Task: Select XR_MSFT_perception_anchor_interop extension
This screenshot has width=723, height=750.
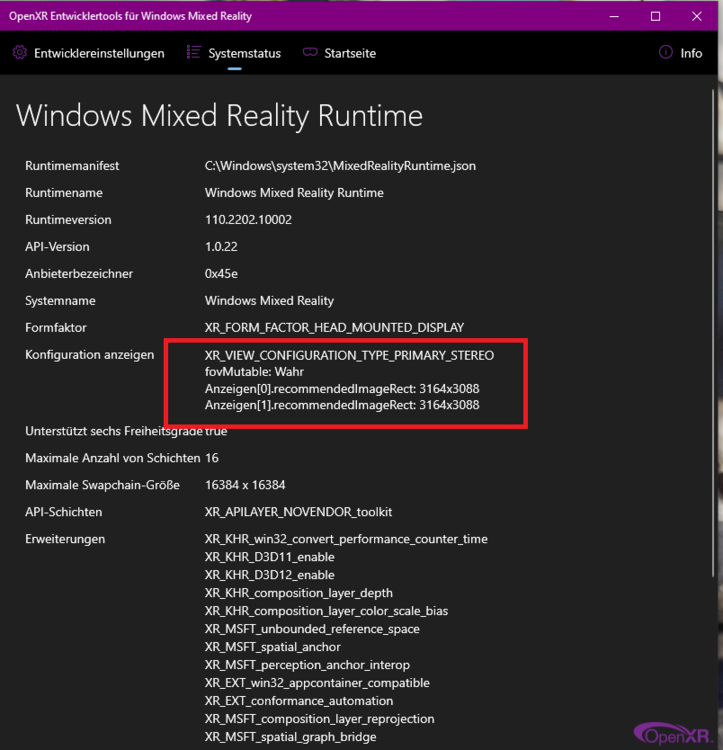Action: coord(307,665)
